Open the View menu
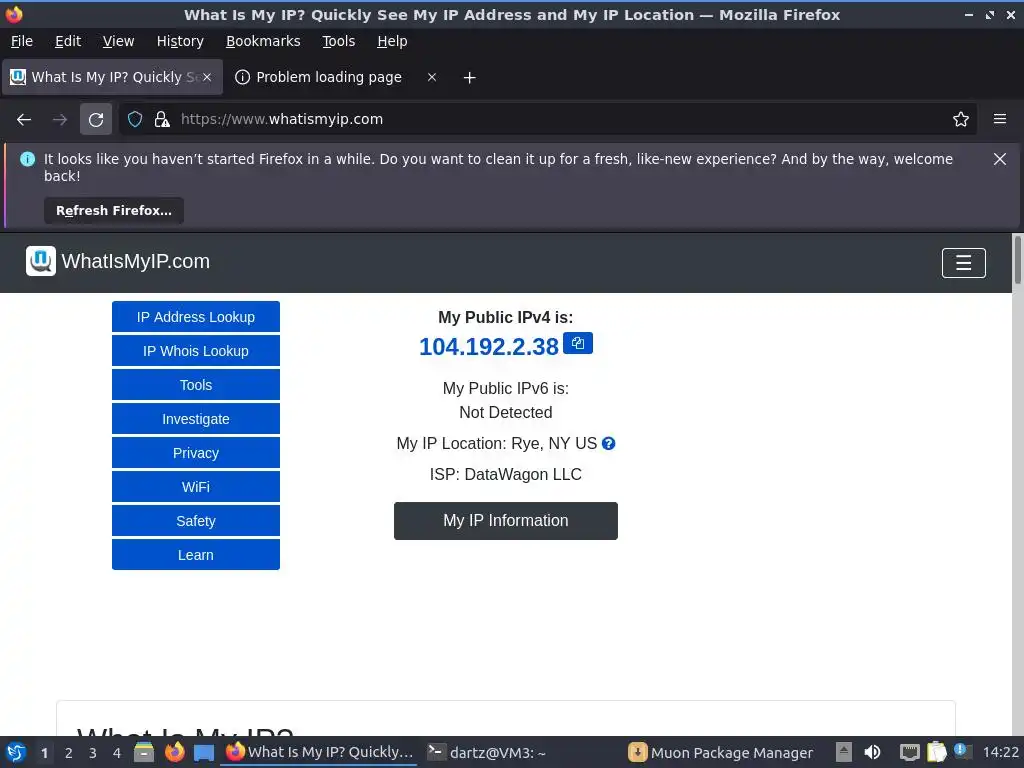 118,41
